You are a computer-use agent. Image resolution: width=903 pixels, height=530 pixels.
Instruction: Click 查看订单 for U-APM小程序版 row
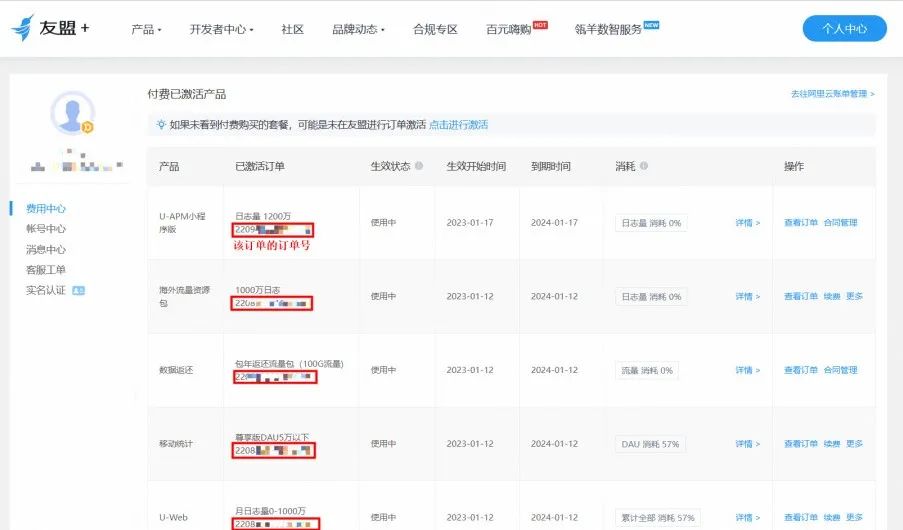pos(801,222)
